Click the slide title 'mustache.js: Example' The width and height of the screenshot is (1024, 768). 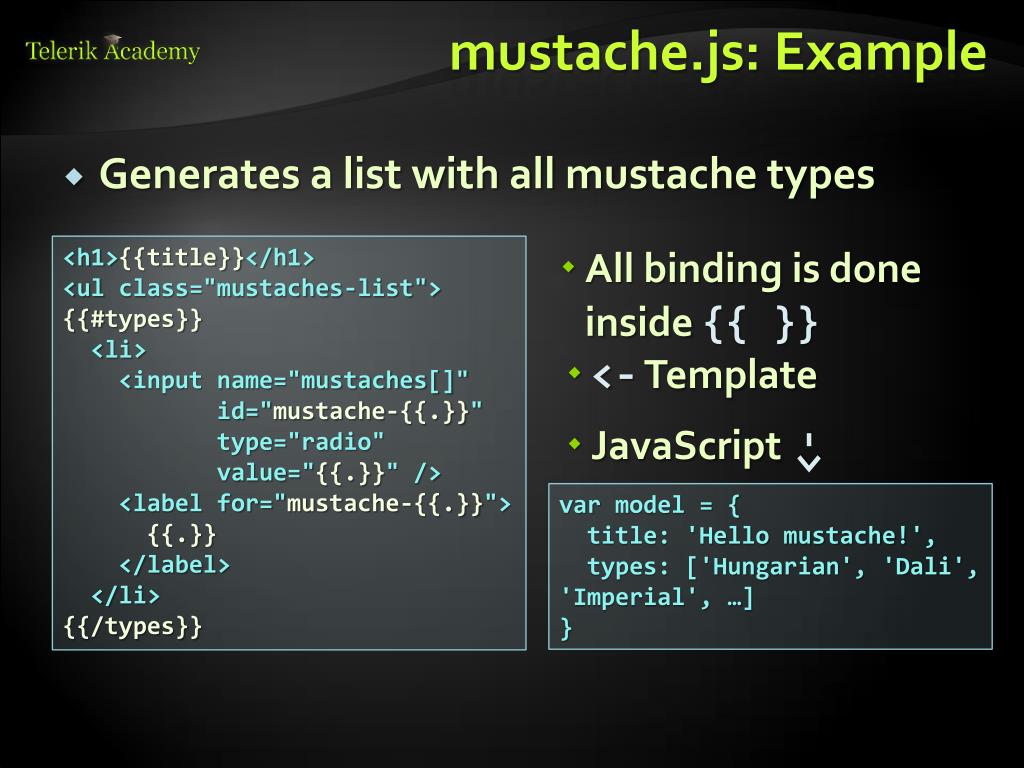coord(718,54)
